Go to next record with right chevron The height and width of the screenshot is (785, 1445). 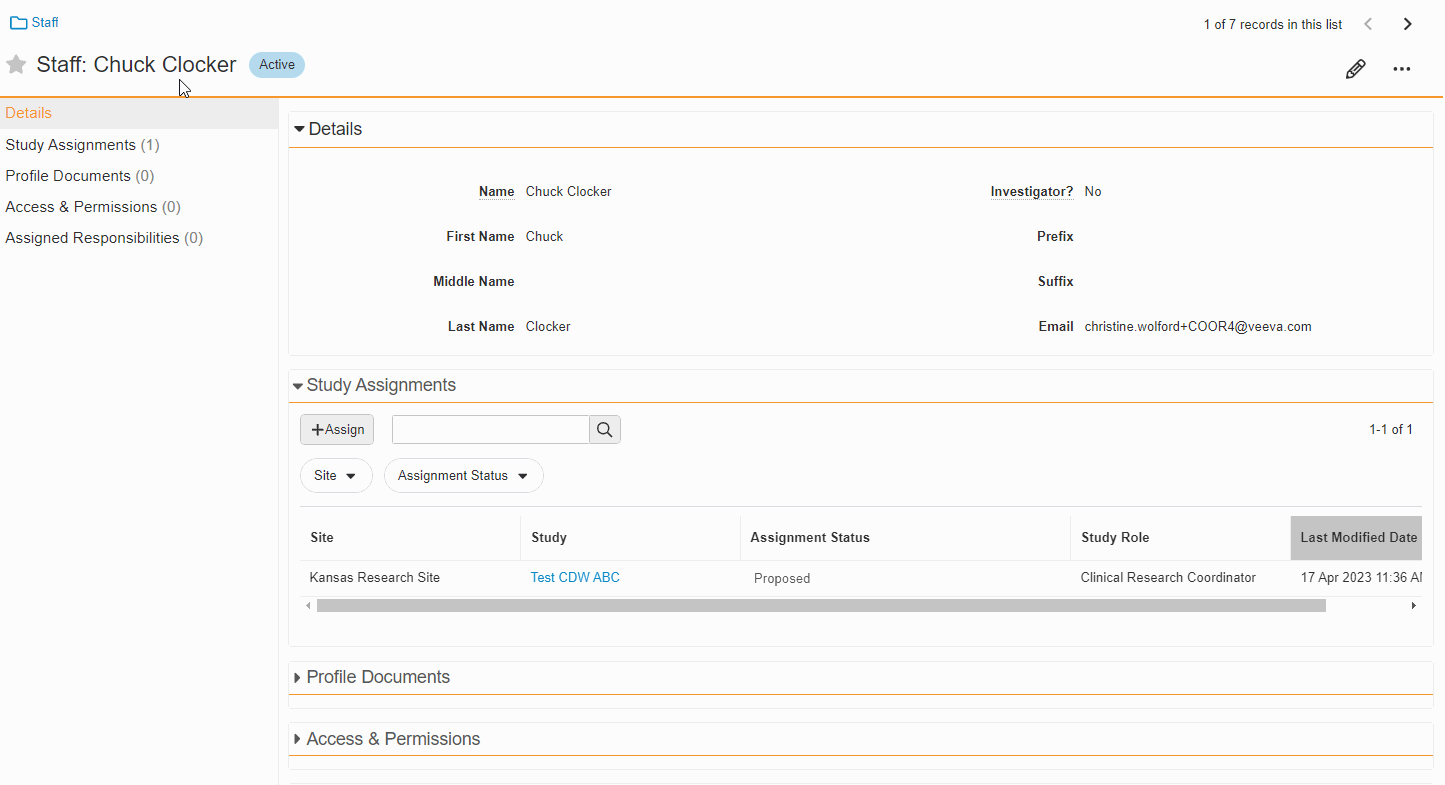[1408, 24]
